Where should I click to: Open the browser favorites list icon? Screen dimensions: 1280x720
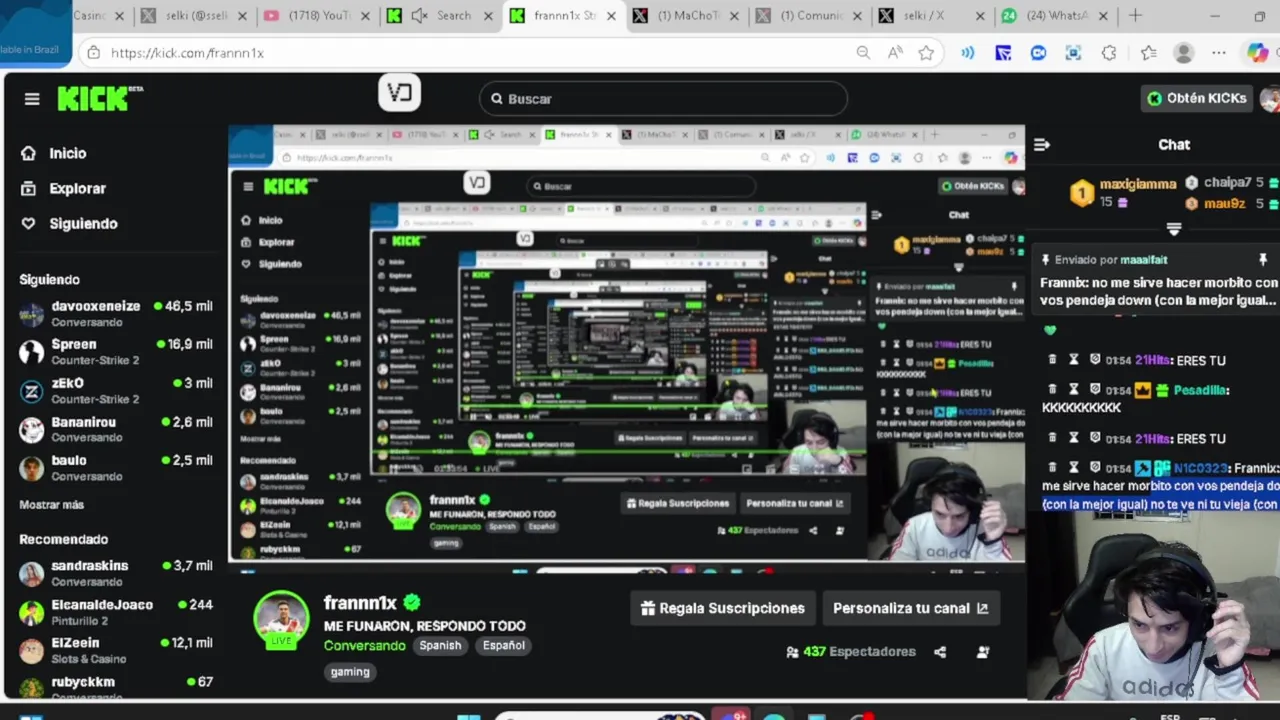point(1148,53)
